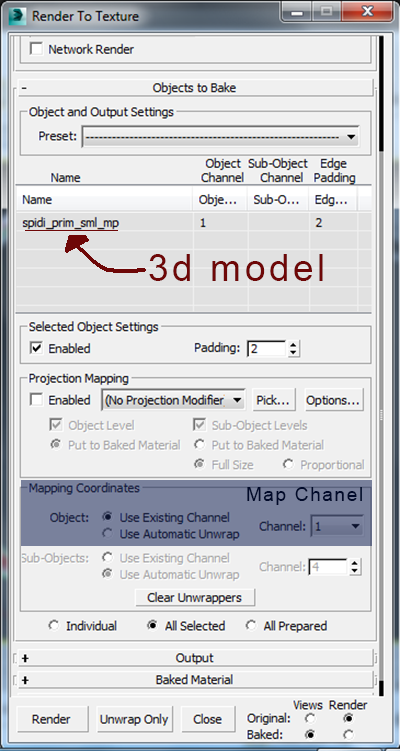Select Use Automatic Unwrap for Object
The image size is (400, 751).
(108, 534)
